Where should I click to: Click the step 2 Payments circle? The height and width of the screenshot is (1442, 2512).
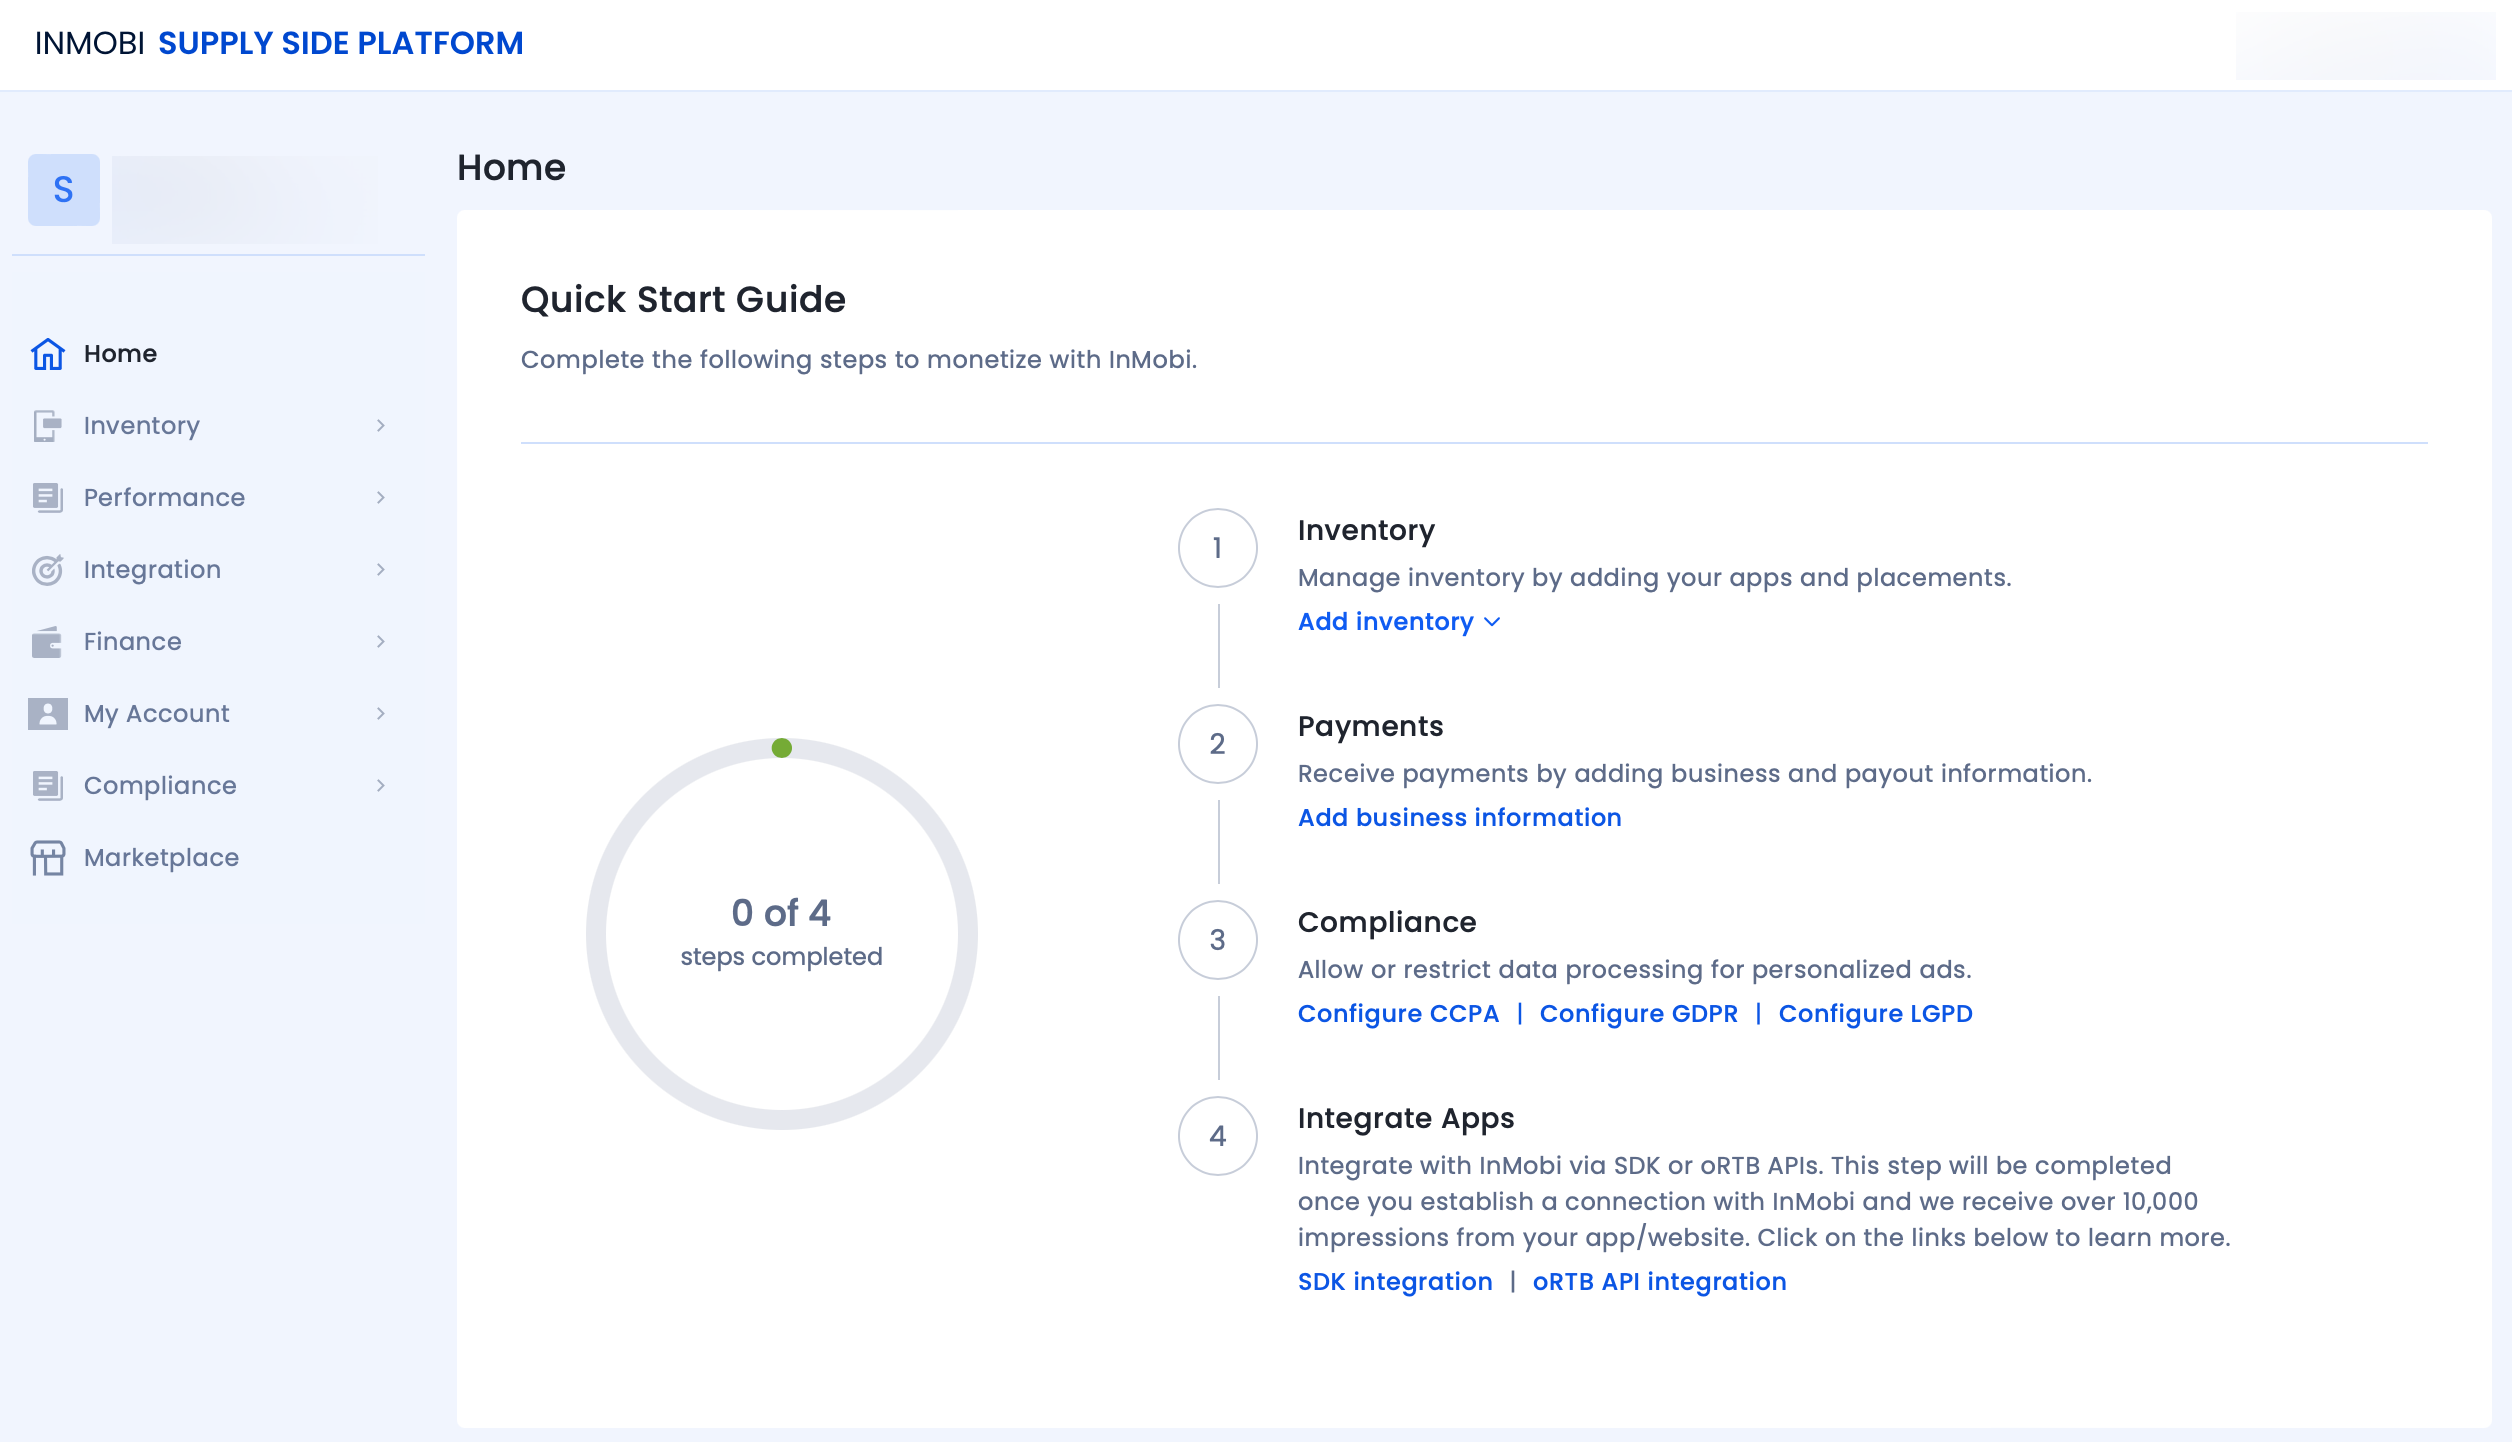[1218, 744]
